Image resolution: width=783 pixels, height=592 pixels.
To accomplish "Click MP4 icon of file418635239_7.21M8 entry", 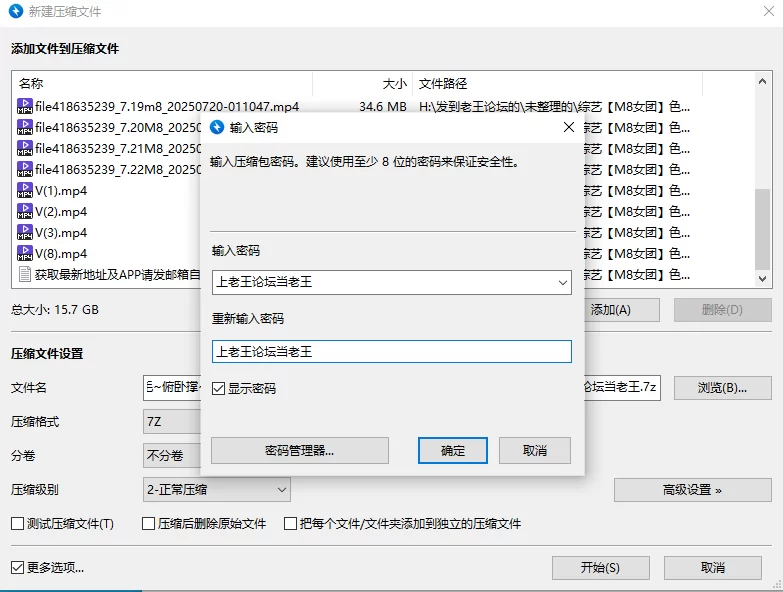I will (x=24, y=148).
